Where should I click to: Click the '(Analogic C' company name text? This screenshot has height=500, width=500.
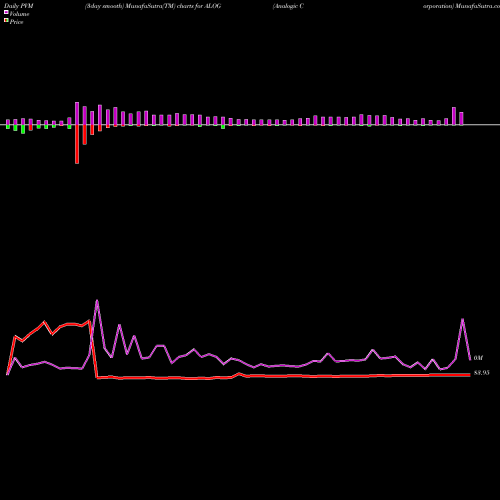[x=288, y=6]
